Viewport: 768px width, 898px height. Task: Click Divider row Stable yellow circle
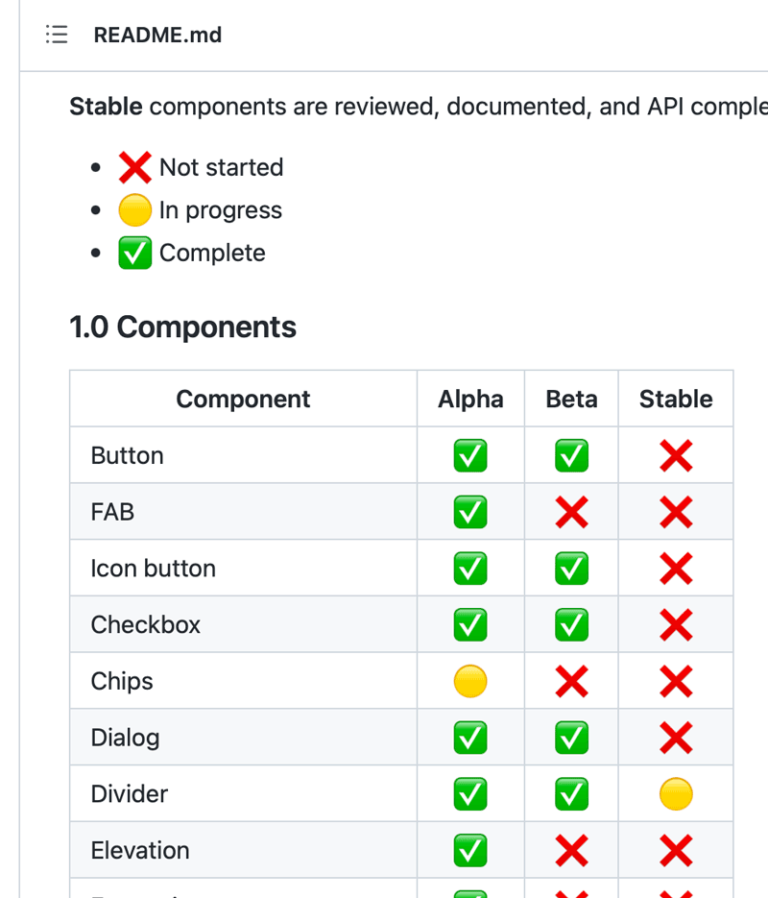coord(676,795)
